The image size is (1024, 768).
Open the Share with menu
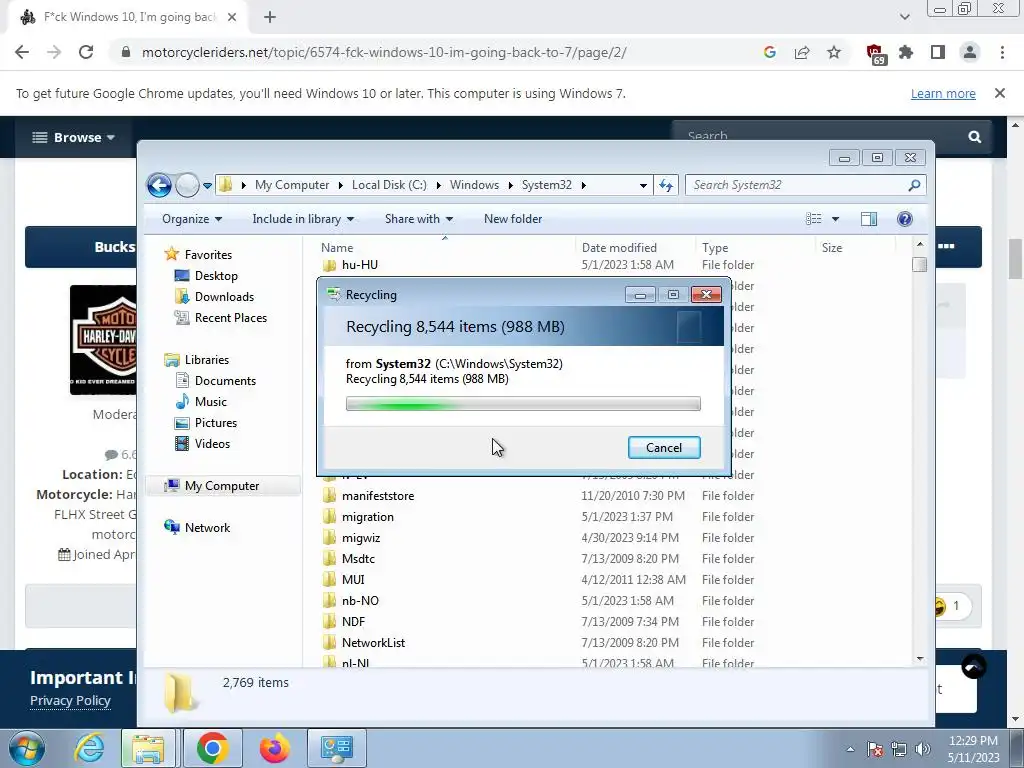[419, 219]
